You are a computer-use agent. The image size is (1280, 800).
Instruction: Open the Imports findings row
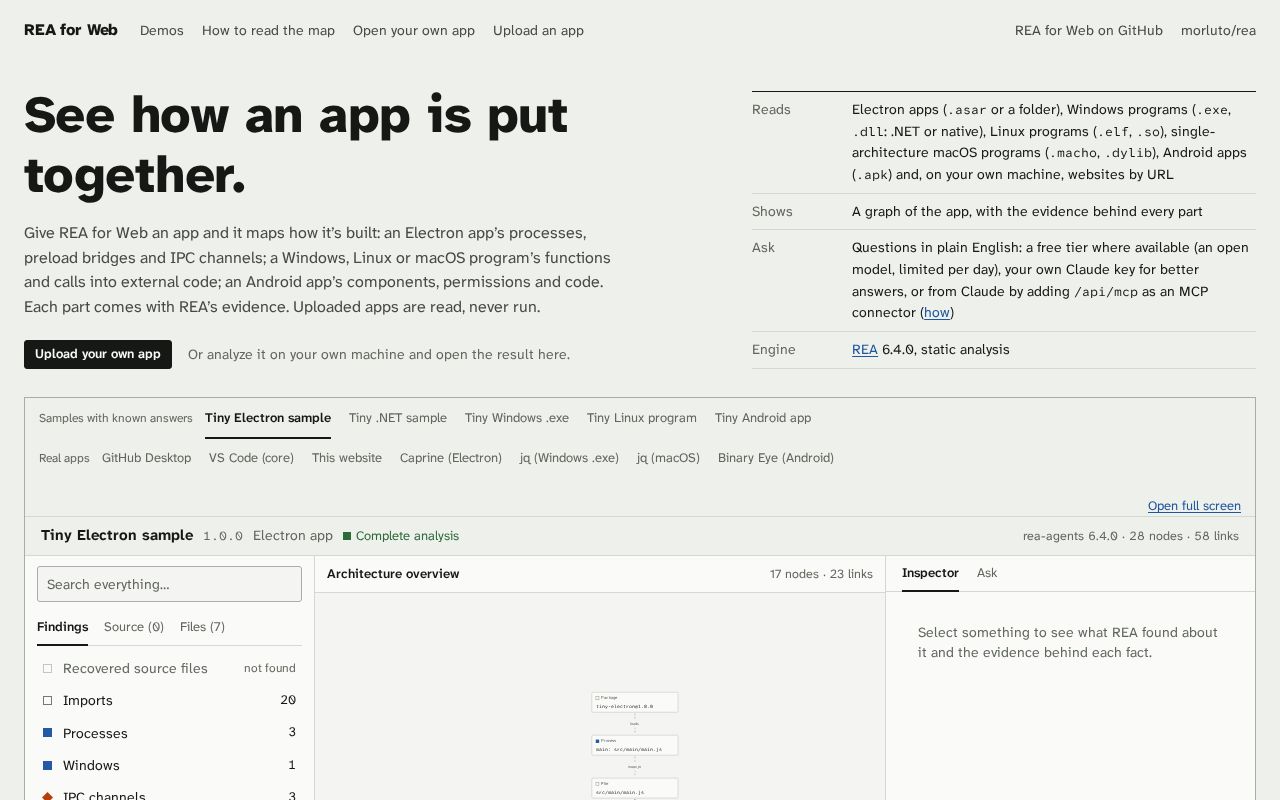point(169,700)
